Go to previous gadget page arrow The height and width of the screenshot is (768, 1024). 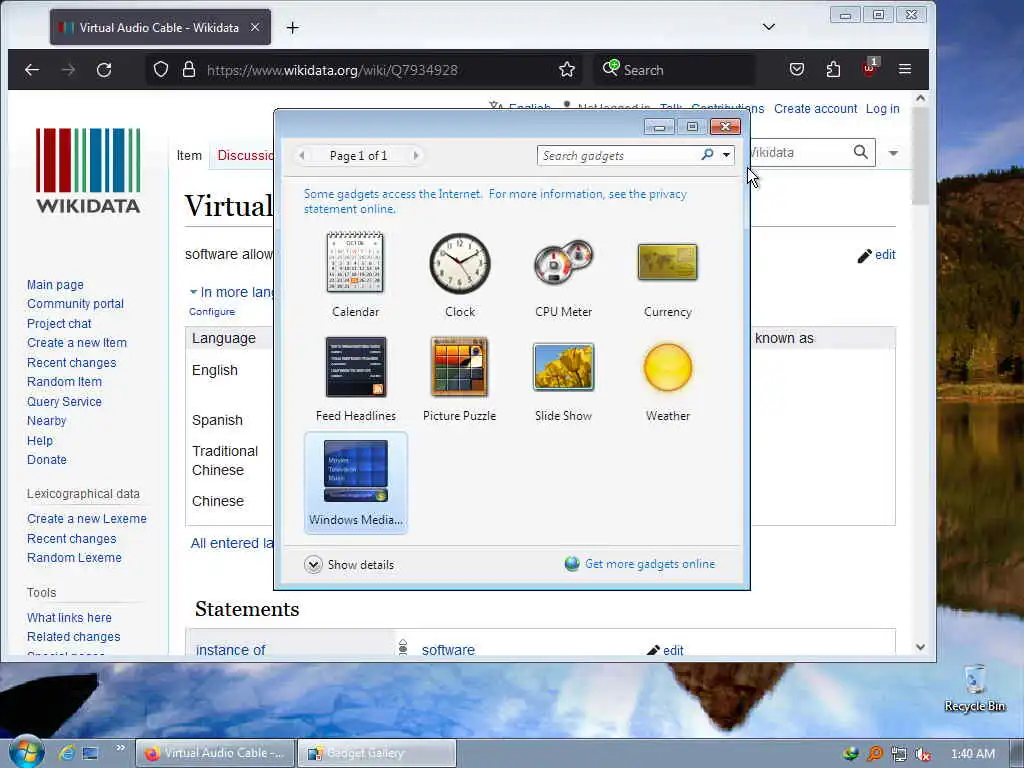tap(302, 155)
